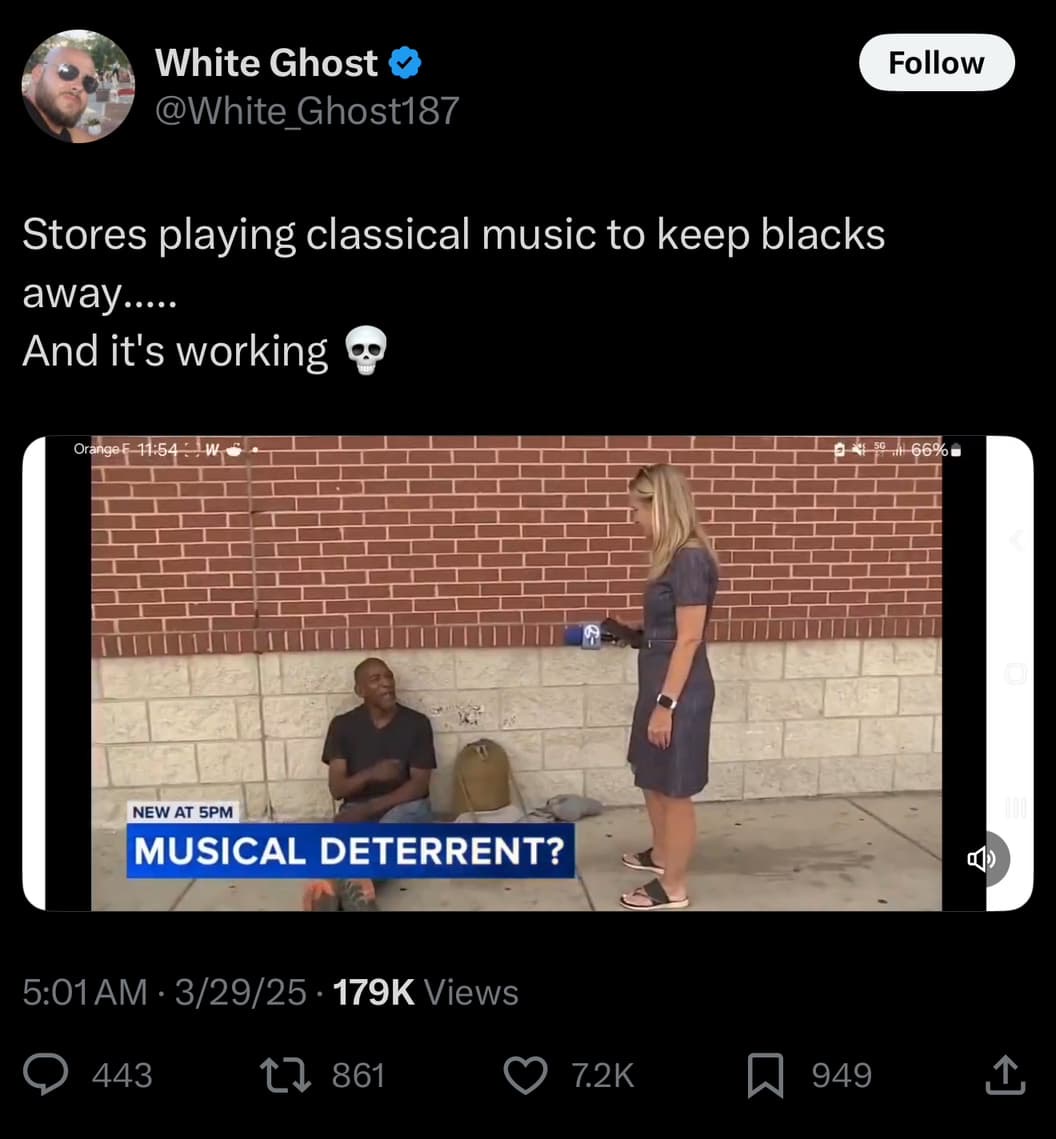Mute video using speaker icon

click(983, 859)
